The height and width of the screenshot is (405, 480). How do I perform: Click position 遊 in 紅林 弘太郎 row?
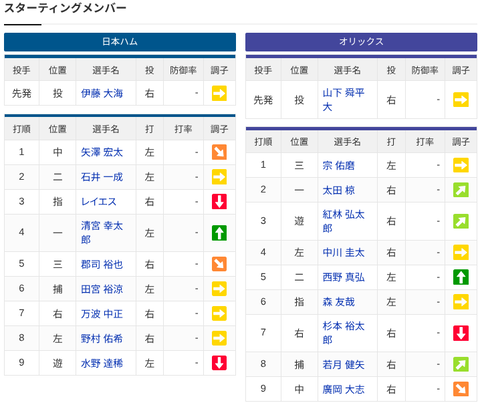click(299, 221)
